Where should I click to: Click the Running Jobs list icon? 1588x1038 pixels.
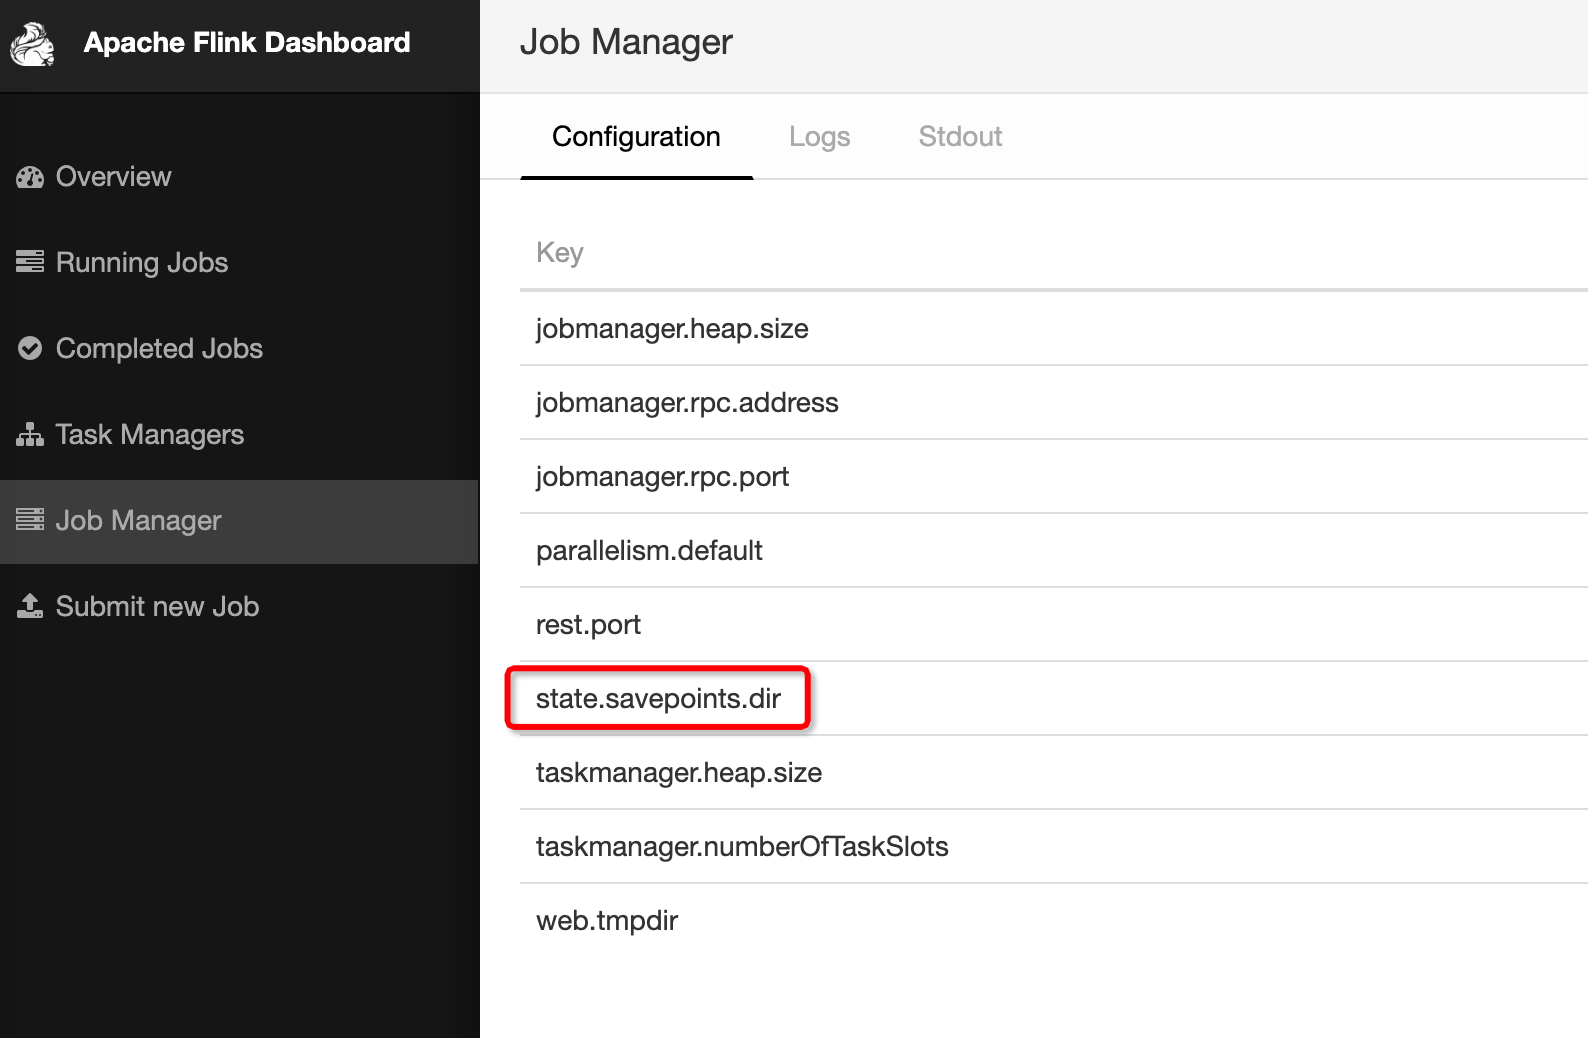tap(30, 262)
